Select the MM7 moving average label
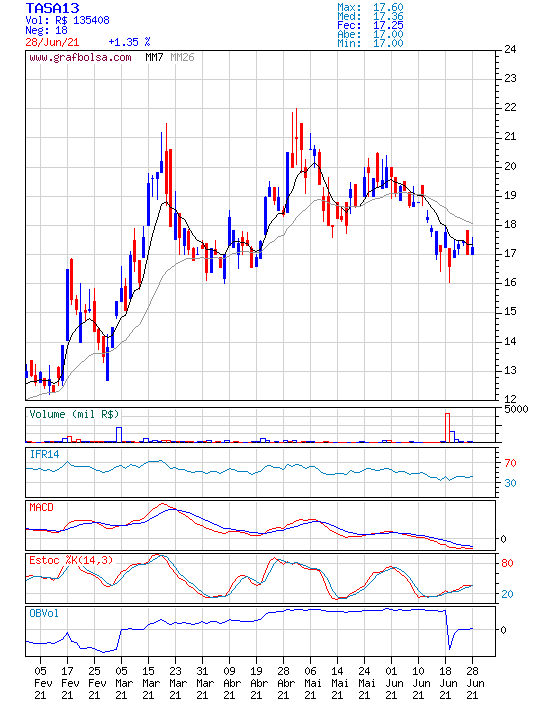 tap(154, 57)
